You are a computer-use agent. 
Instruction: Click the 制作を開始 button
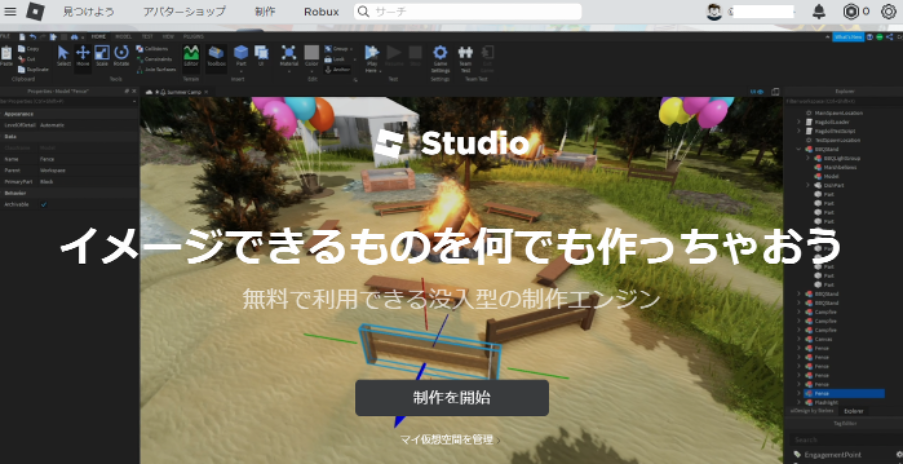[x=452, y=397]
